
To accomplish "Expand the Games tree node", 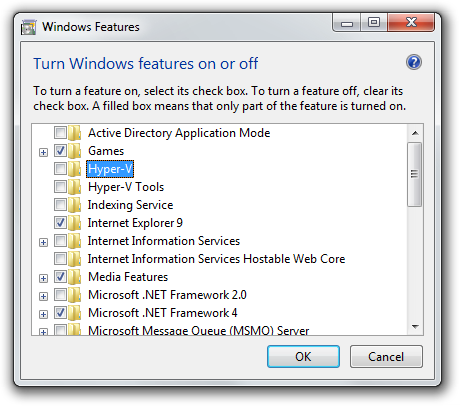I will point(43,152).
